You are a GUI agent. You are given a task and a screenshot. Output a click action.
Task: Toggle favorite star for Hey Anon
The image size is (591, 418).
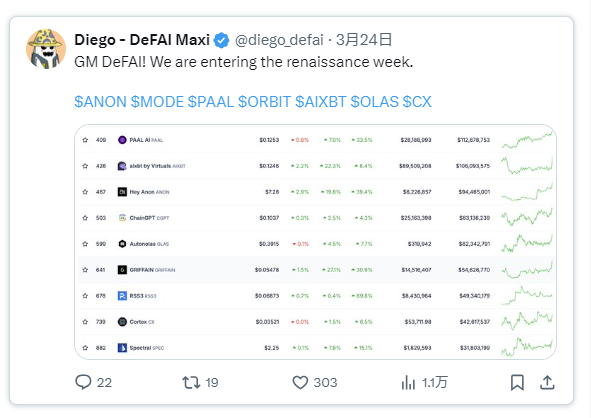85,192
